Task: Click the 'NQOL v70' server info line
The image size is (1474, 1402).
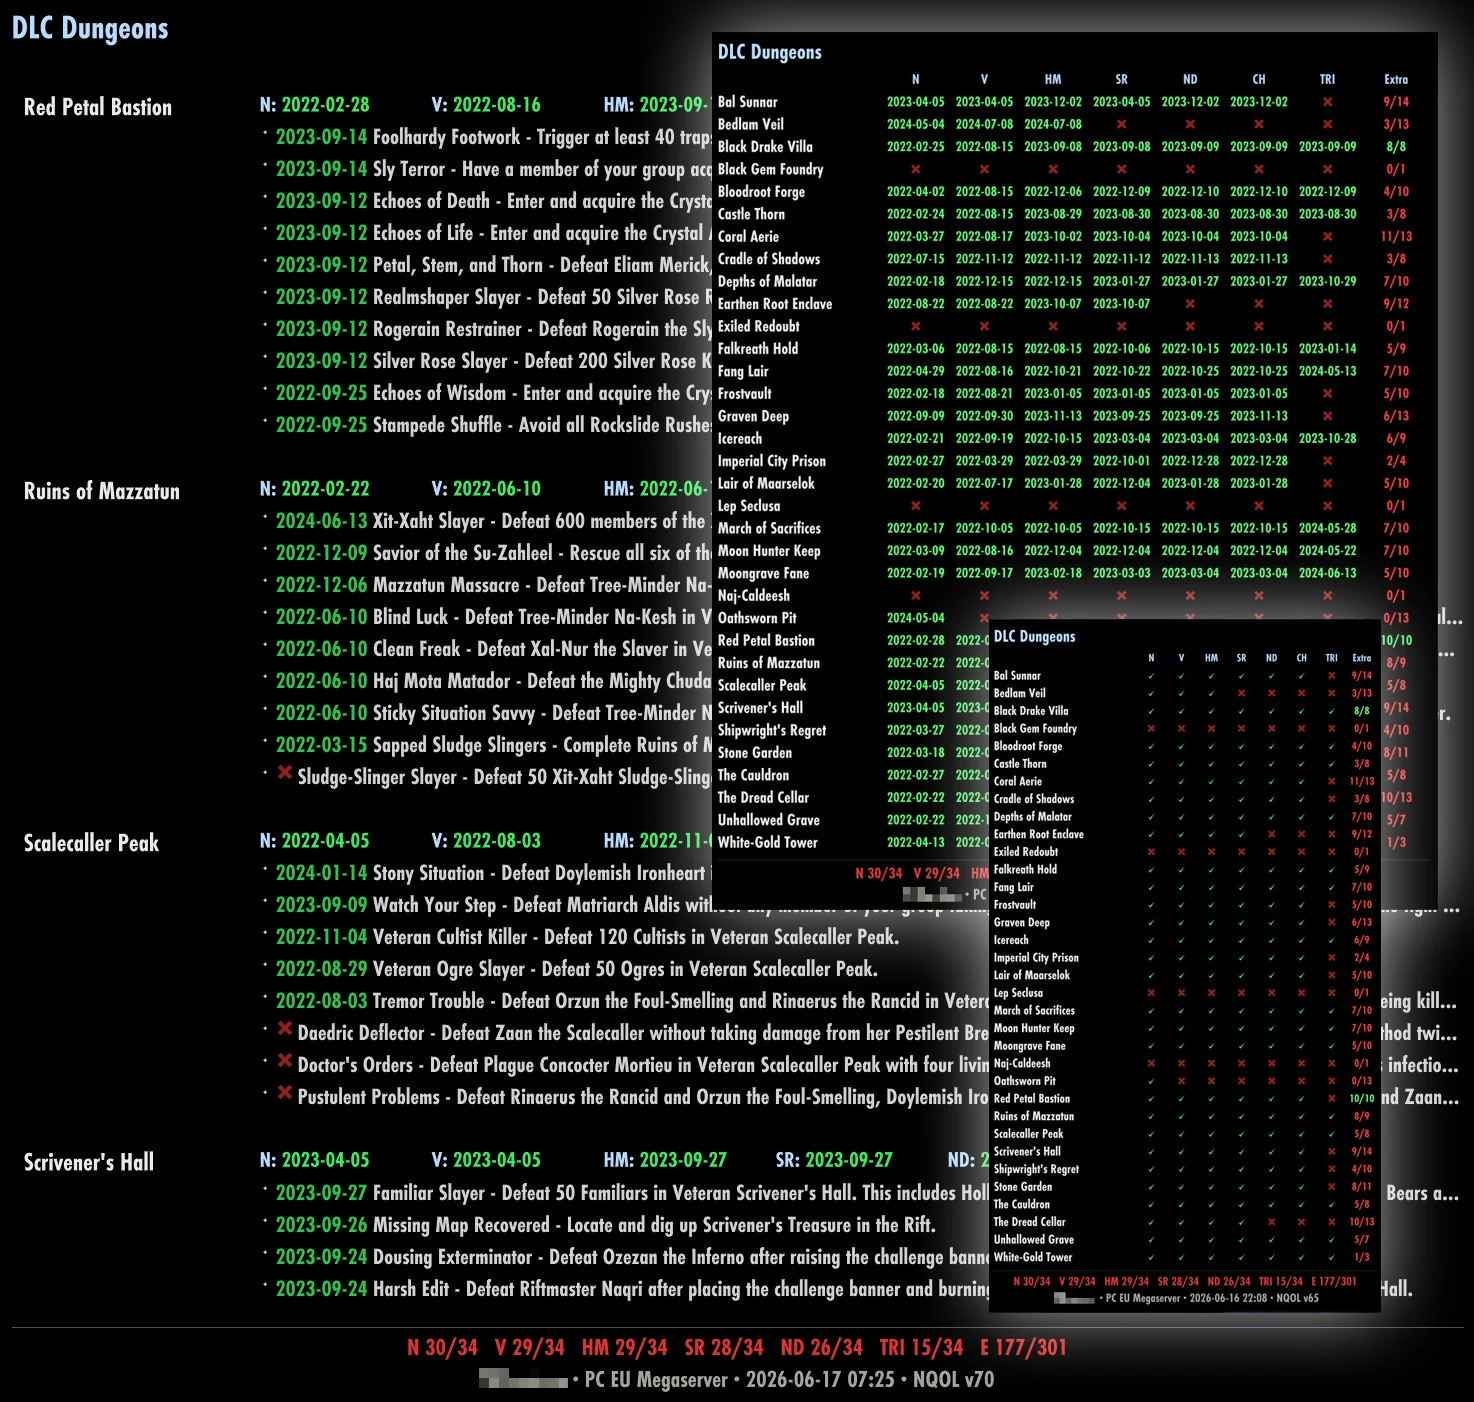Action: [x=737, y=1380]
